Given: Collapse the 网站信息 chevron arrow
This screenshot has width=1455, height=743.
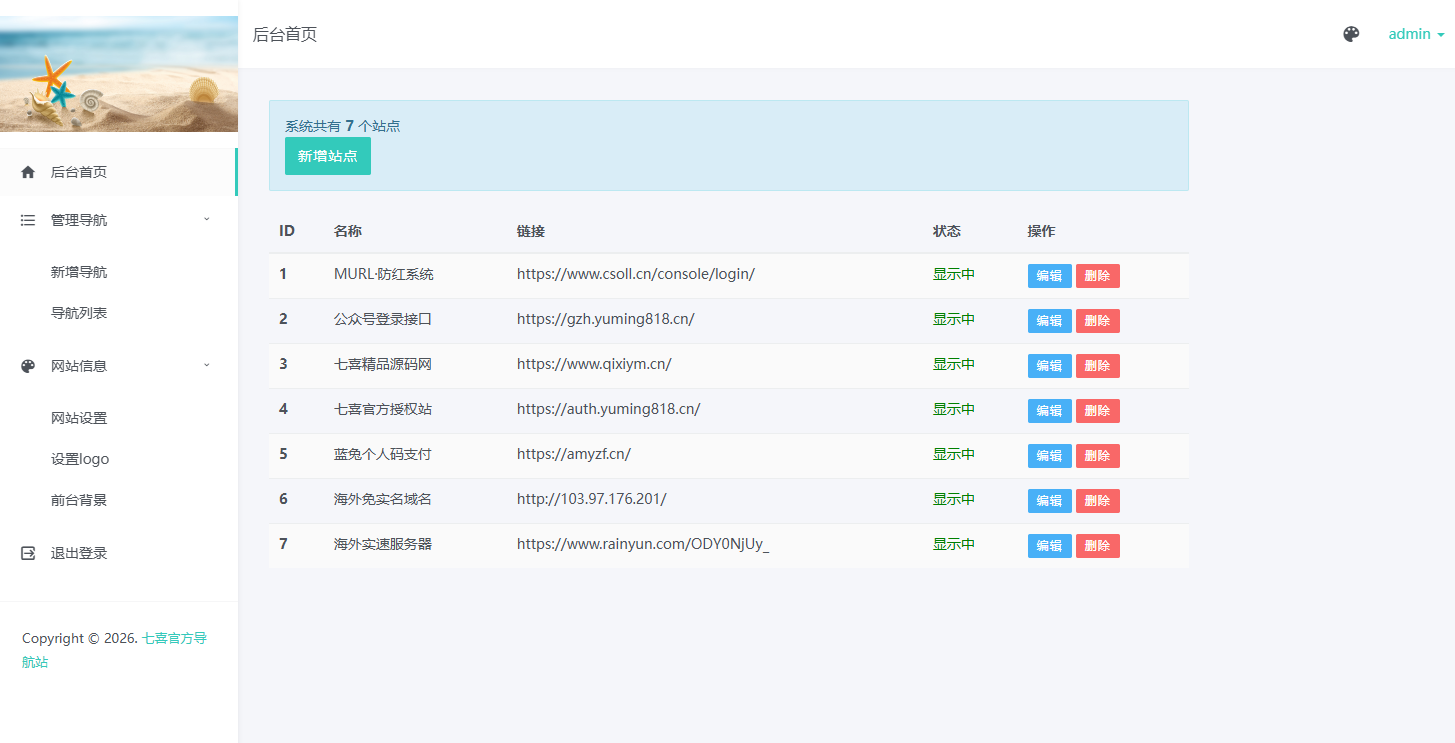Looking at the screenshot, I should coord(207,365).
